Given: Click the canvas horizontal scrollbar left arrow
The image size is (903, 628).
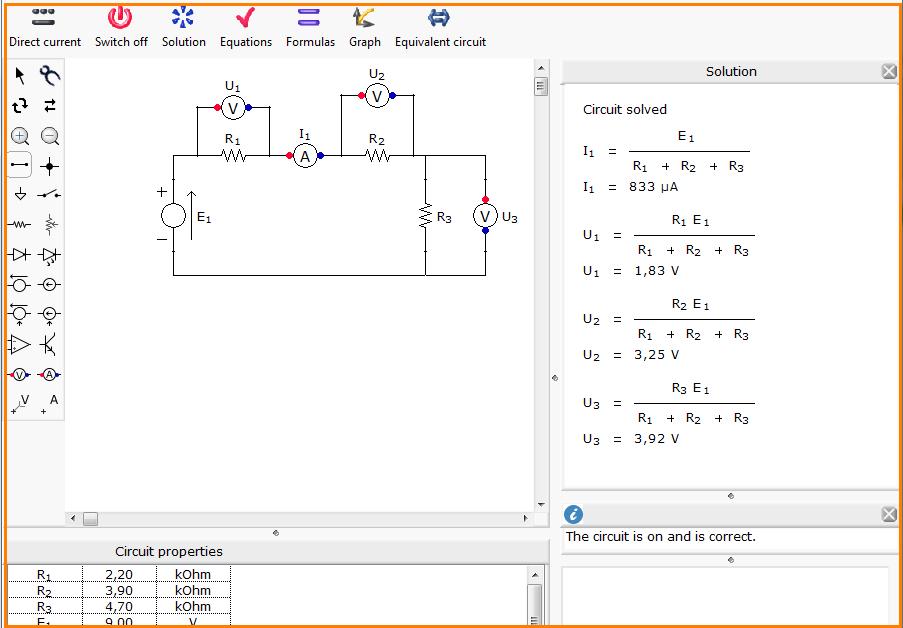Looking at the screenshot, I should [x=73, y=519].
